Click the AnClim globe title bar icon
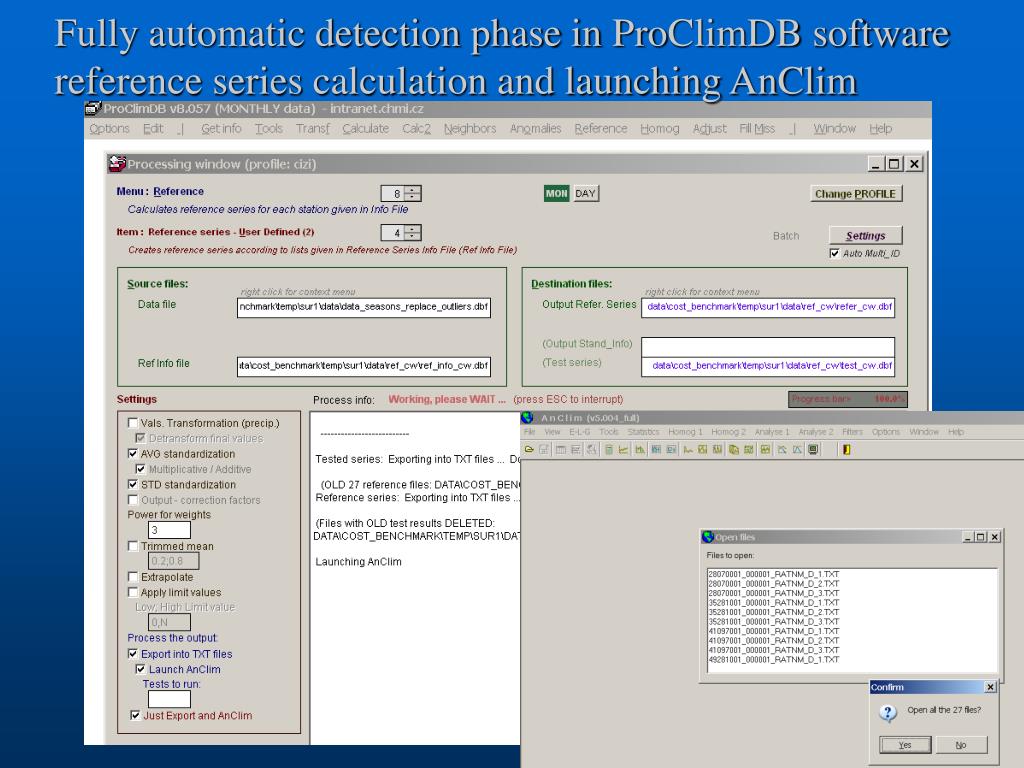The width and height of the screenshot is (1024, 768). point(528,417)
